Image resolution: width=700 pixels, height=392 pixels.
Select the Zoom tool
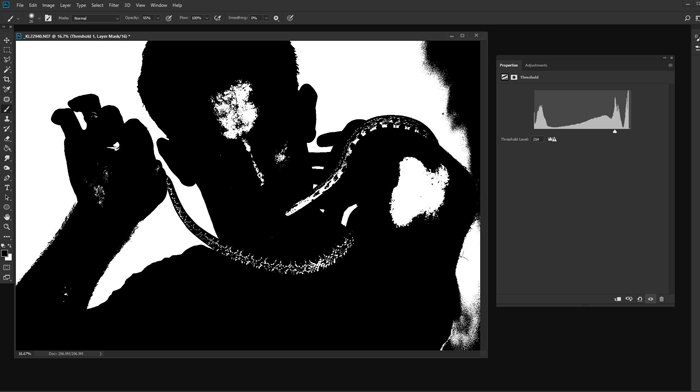pyautogui.click(x=7, y=227)
